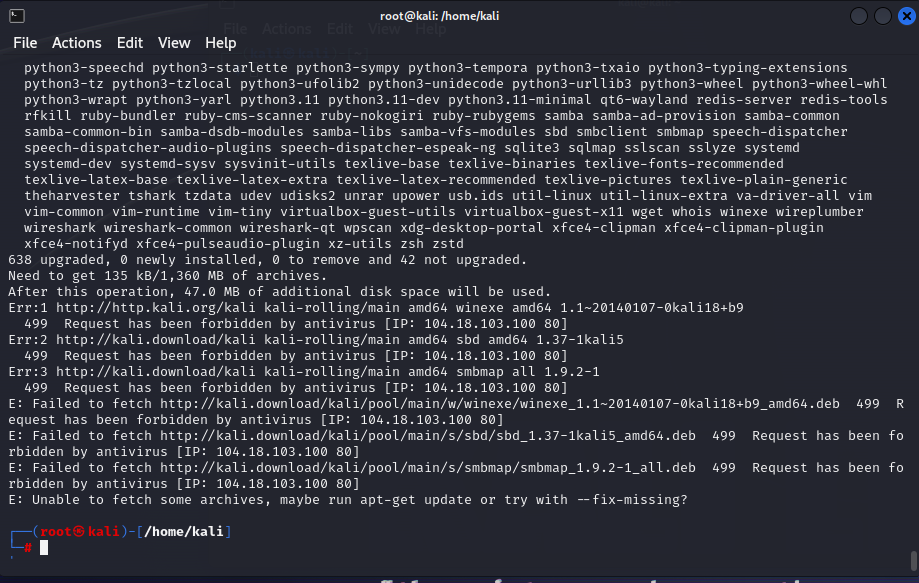This screenshot has height=583, width=919.
Task: Open the View menu
Action: pyautogui.click(x=174, y=43)
